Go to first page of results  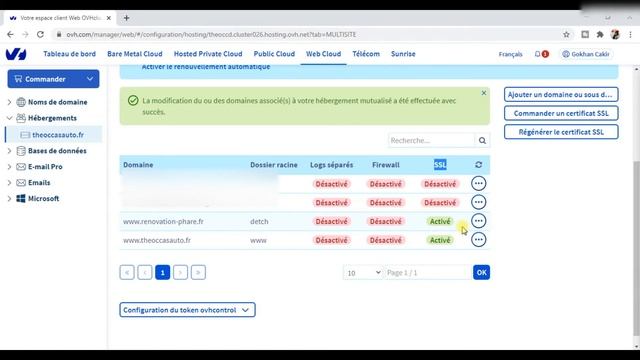[x=127, y=272]
